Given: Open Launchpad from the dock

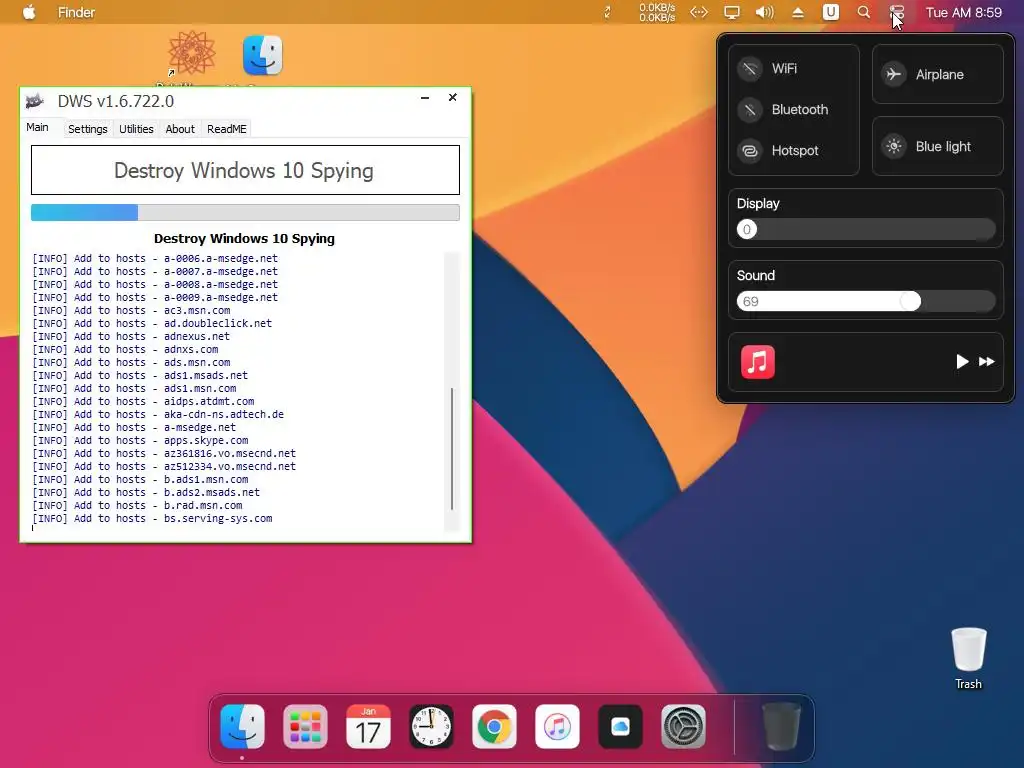Looking at the screenshot, I should (305, 726).
